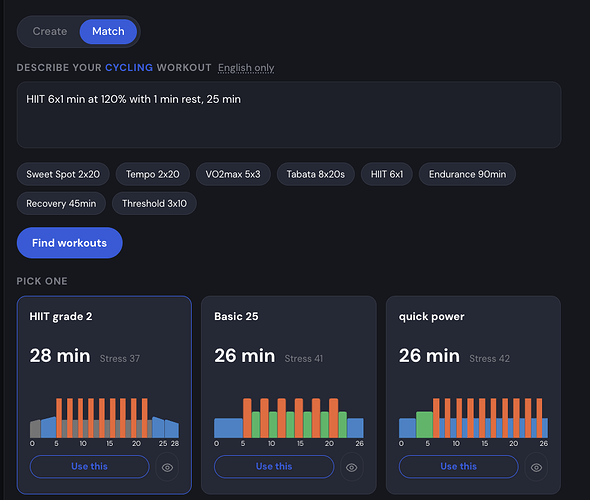Image resolution: width=590 pixels, height=500 pixels.
Task: Click the Find workouts button
Action: pos(70,243)
